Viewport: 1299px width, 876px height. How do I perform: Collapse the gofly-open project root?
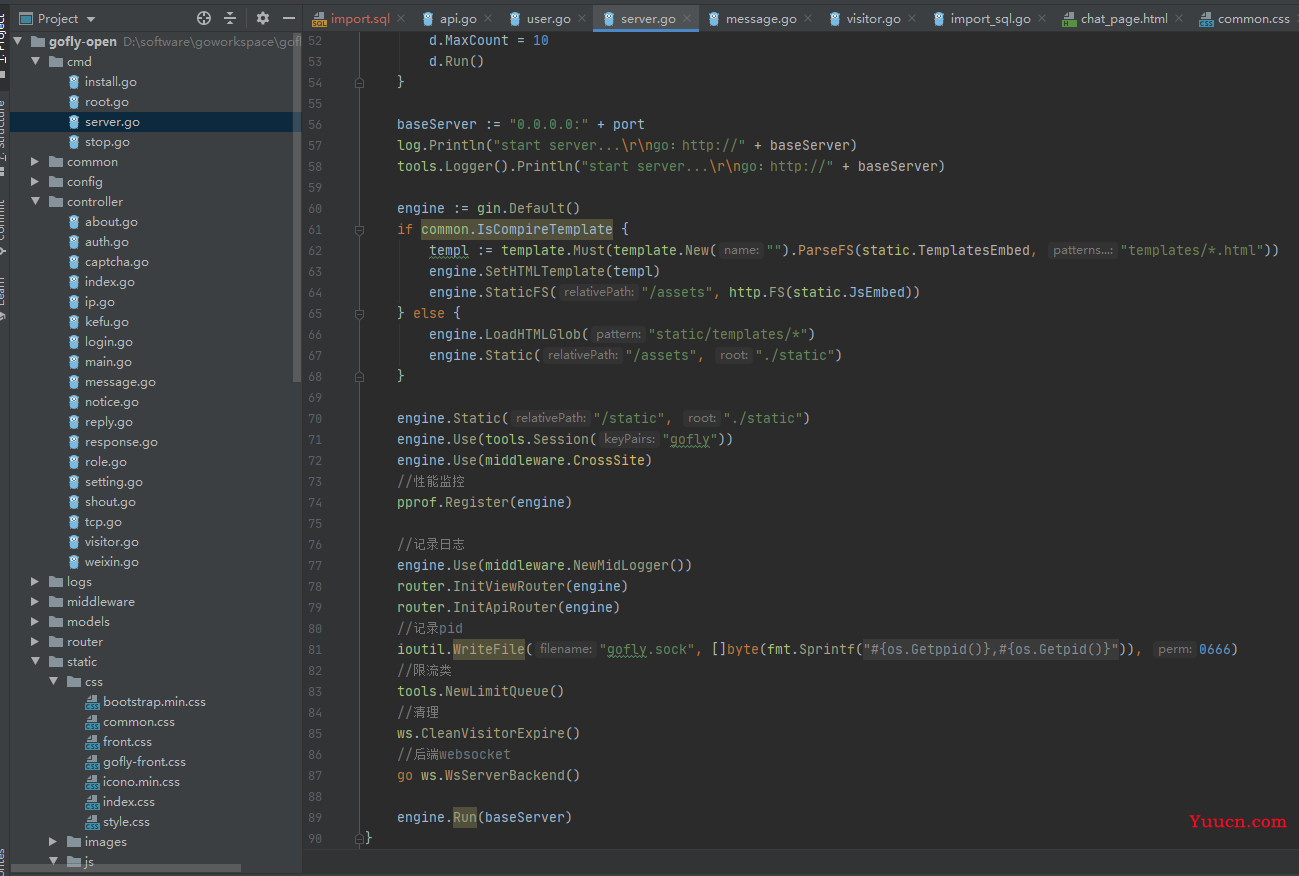click(x=20, y=42)
